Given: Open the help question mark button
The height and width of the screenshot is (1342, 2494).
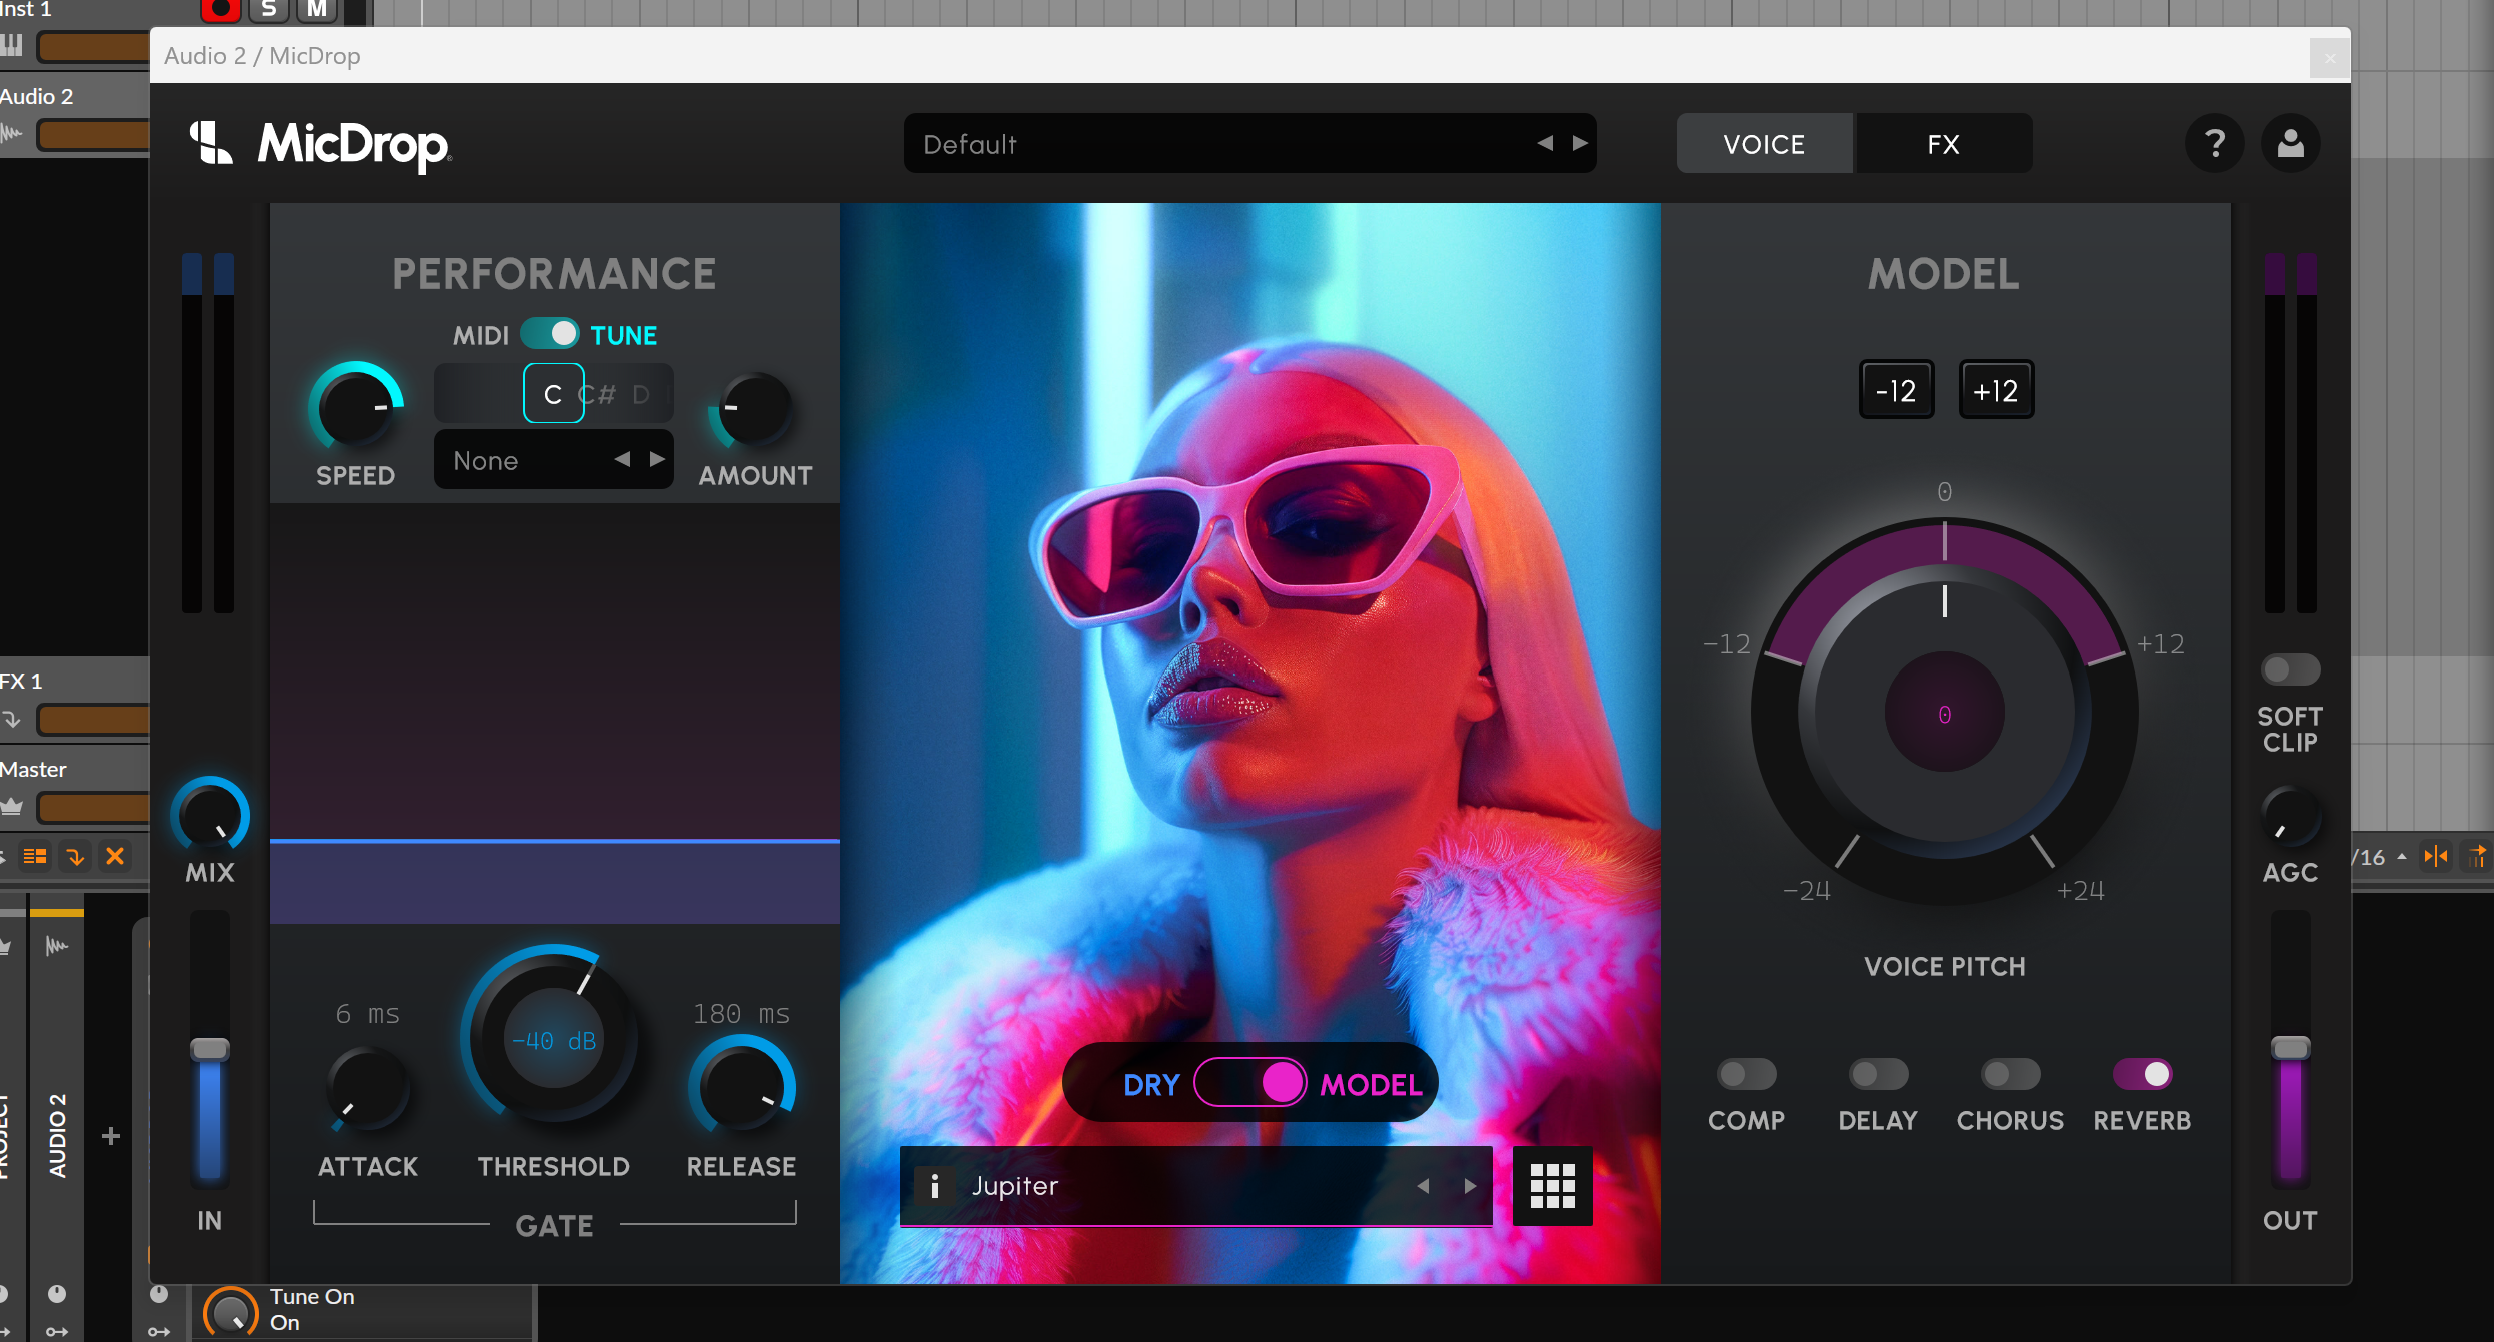Looking at the screenshot, I should [x=2214, y=144].
